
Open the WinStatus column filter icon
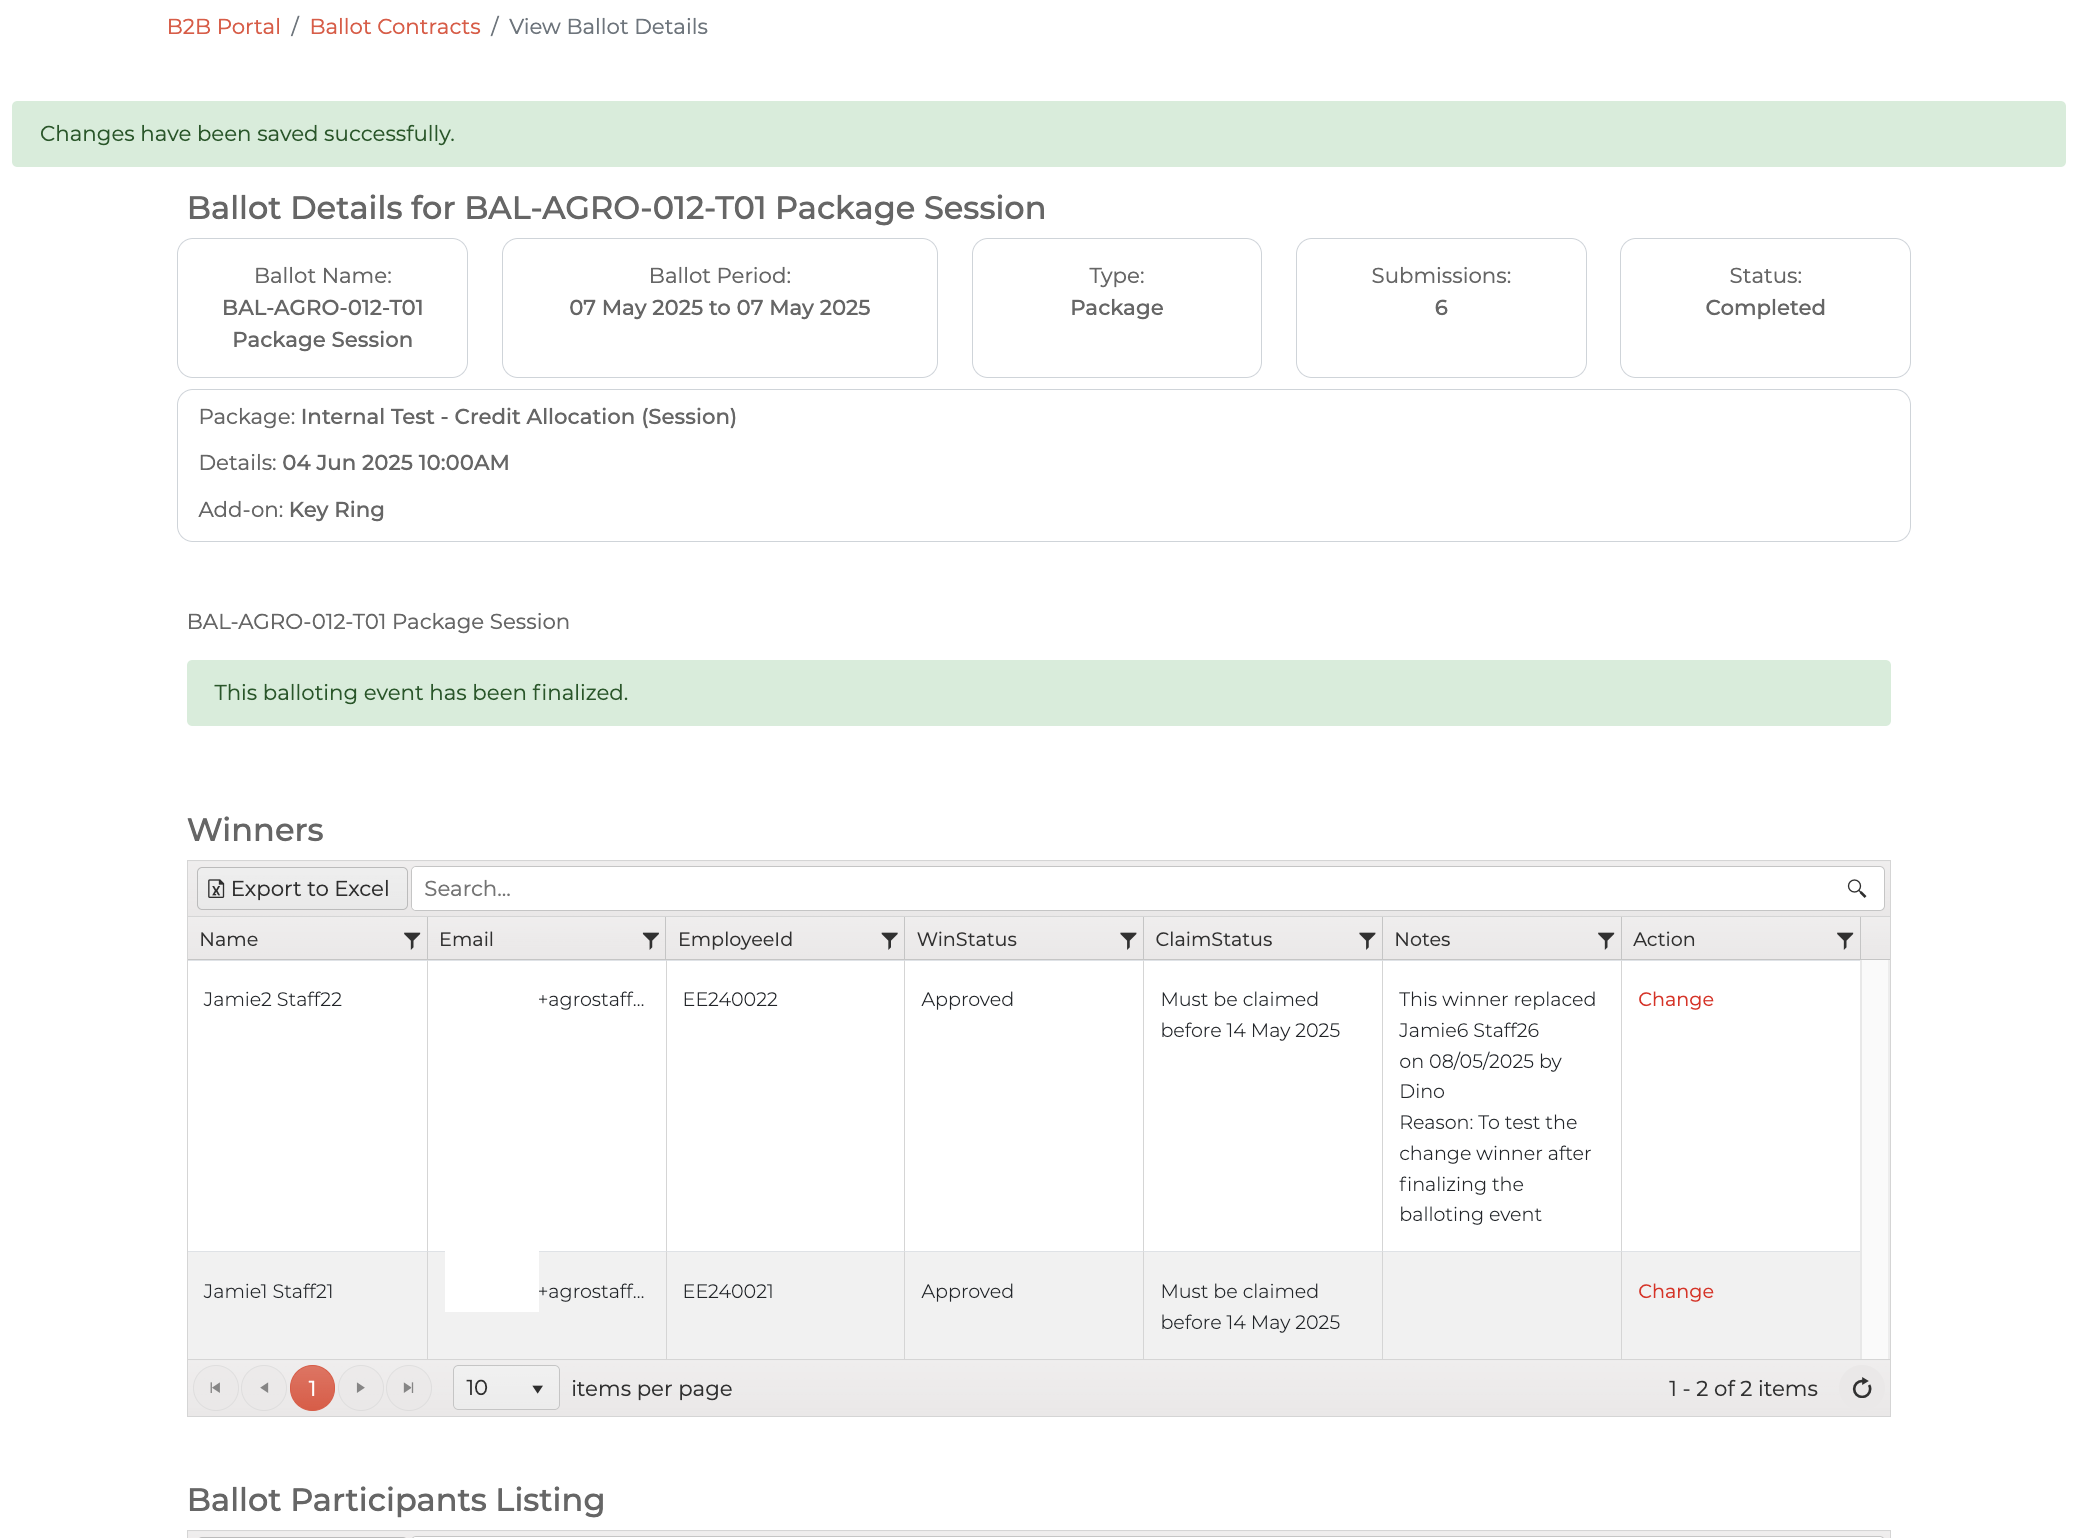[1127, 940]
